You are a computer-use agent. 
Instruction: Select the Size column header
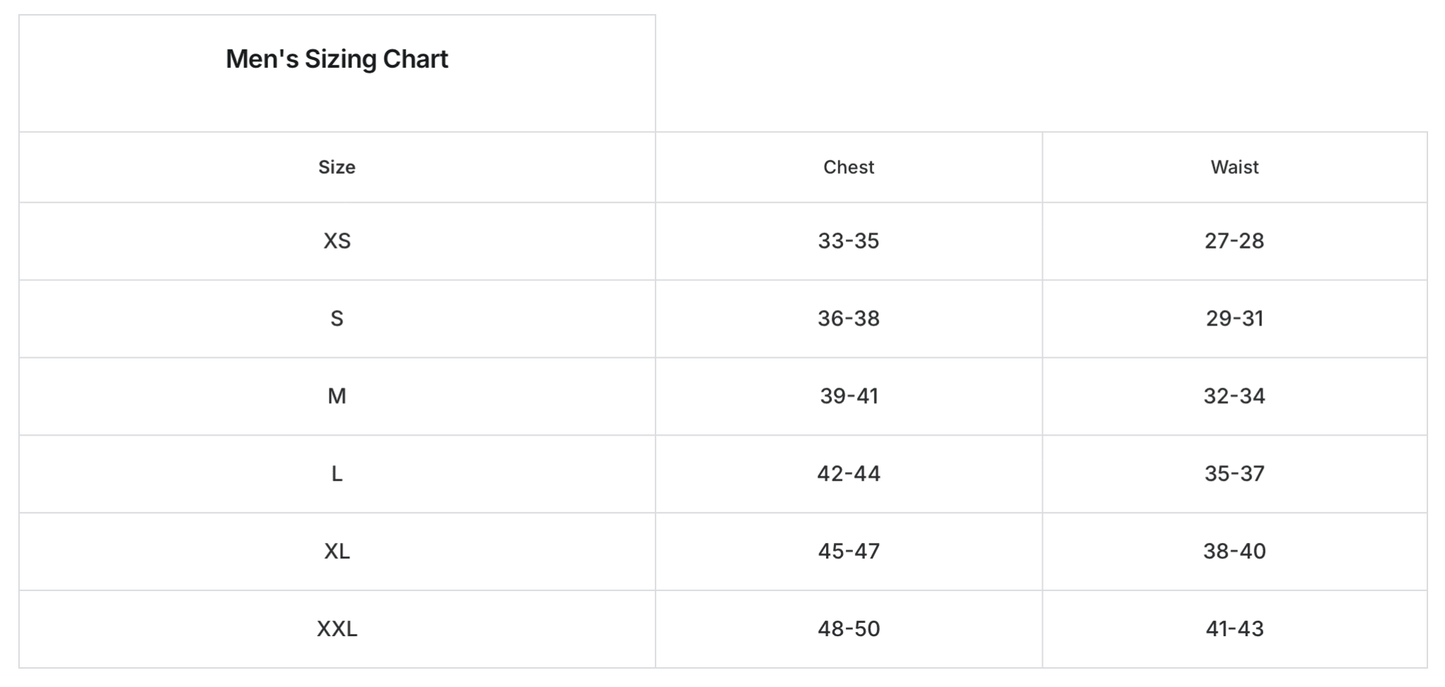tap(337, 167)
